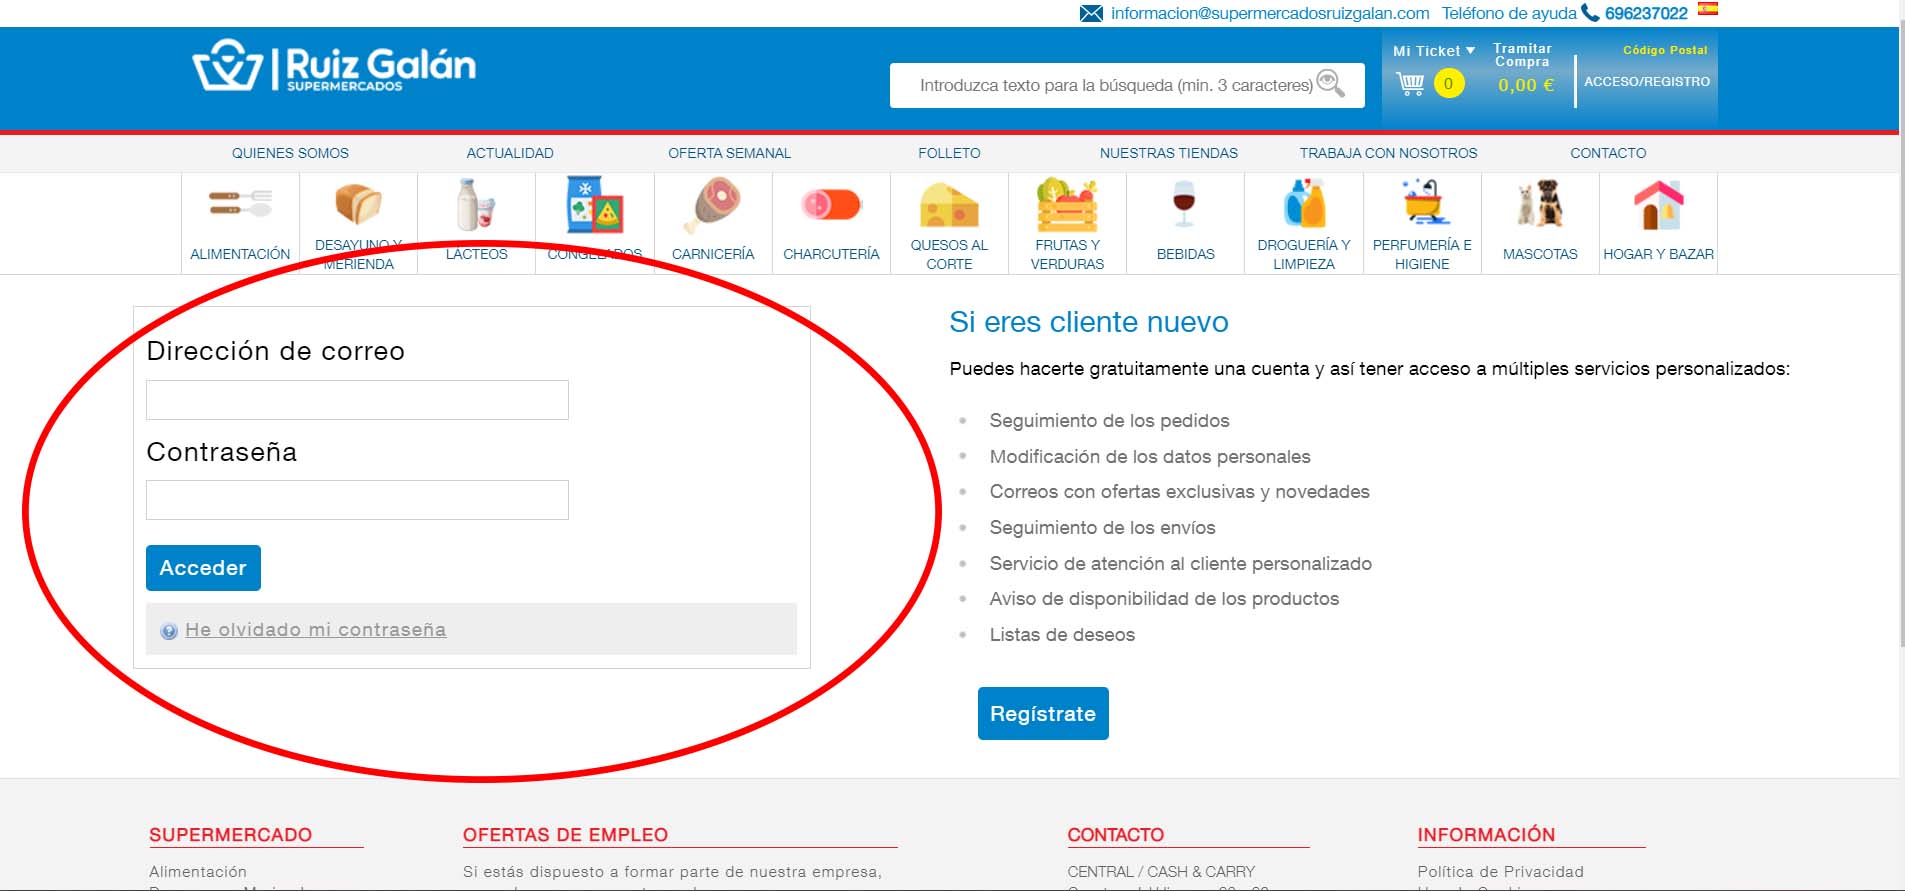The image size is (1905, 891).
Task: Open the Actualidad menu item
Action: pos(510,153)
